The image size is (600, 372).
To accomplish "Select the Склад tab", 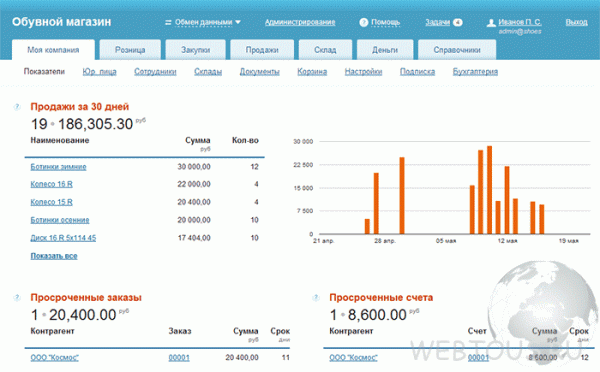I will [x=325, y=50].
